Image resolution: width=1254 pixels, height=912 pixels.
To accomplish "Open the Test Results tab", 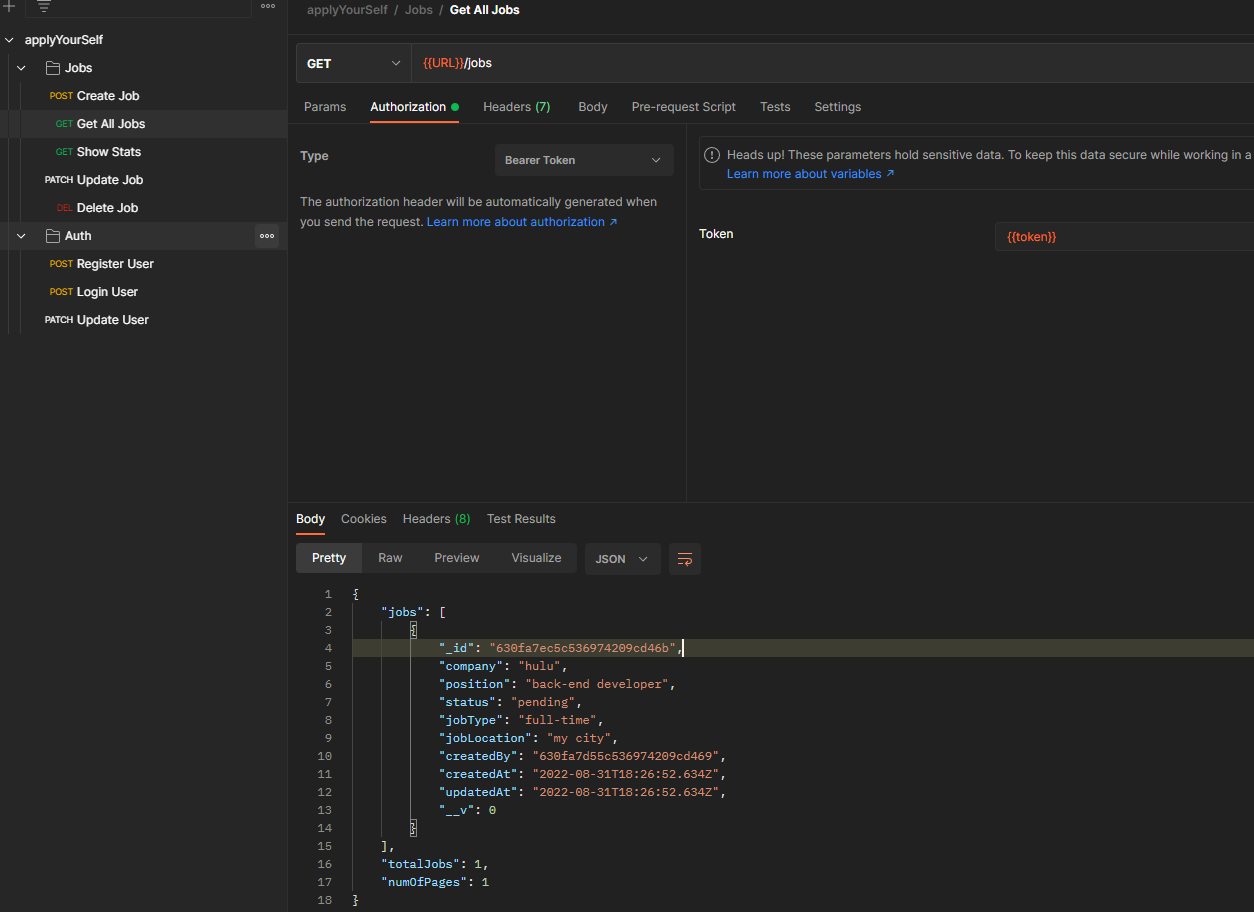I will pyautogui.click(x=521, y=518).
